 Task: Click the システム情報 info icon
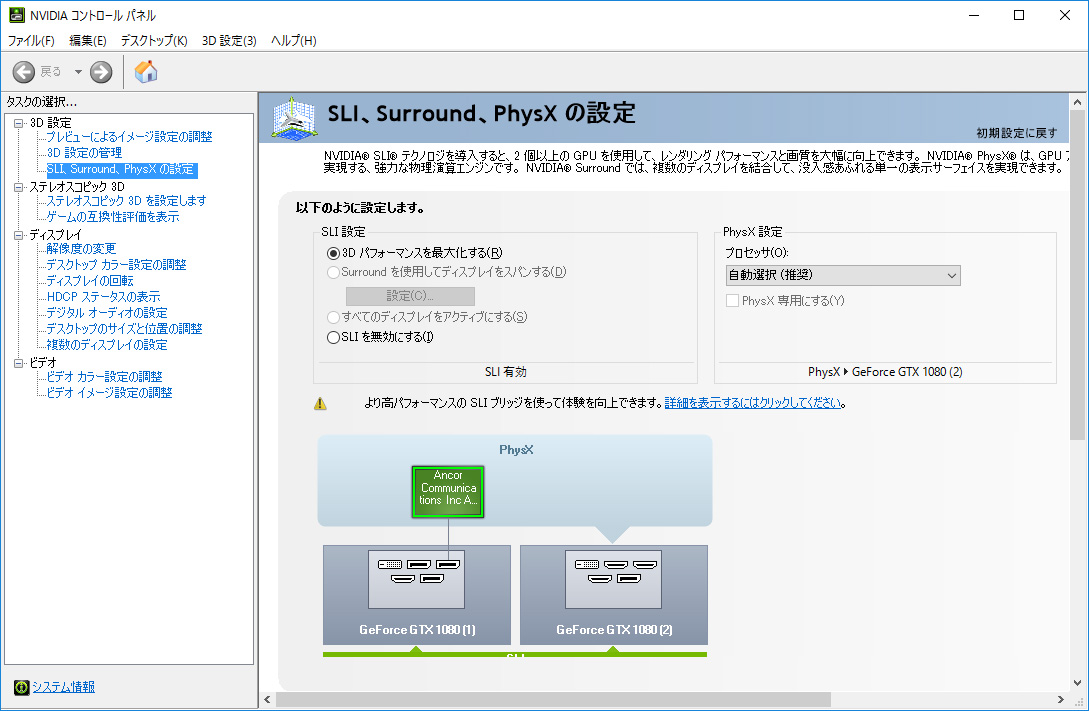click(x=22, y=687)
